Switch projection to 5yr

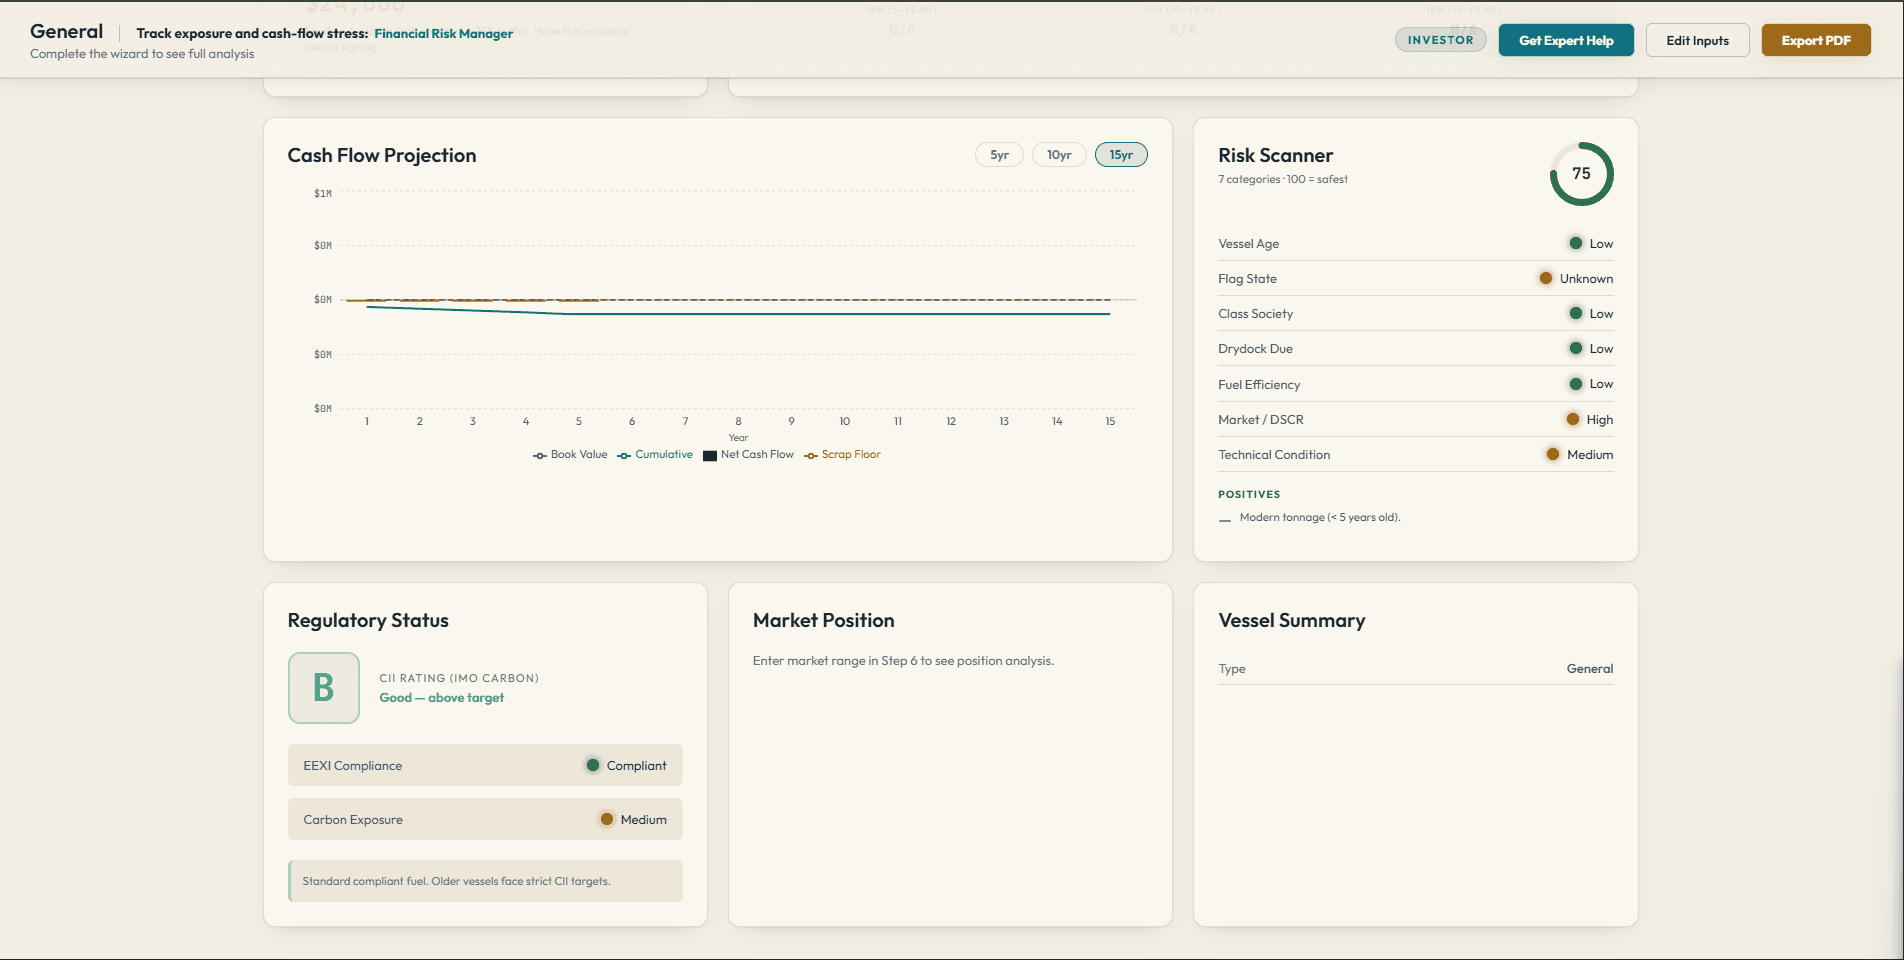[999, 155]
